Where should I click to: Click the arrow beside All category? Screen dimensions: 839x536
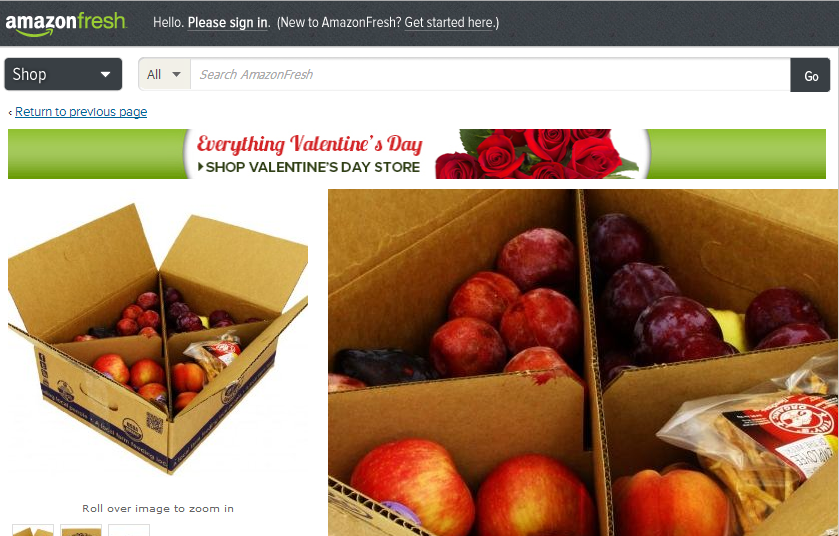tap(176, 74)
